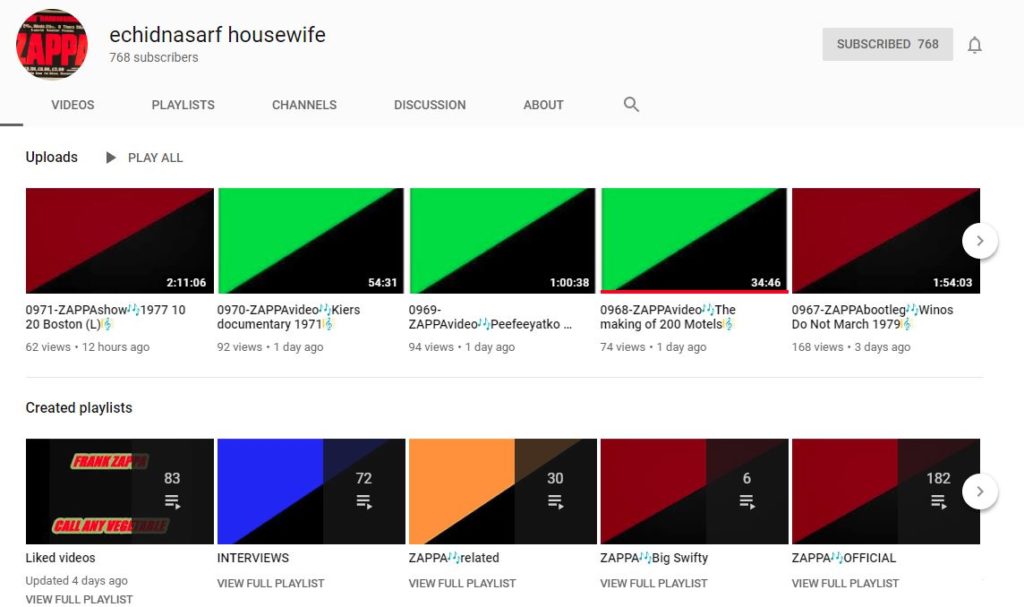Screen dimensions: 1024x607
Task: View full playlist for ZAPPA Big Swifty
Action: pyautogui.click(x=654, y=583)
